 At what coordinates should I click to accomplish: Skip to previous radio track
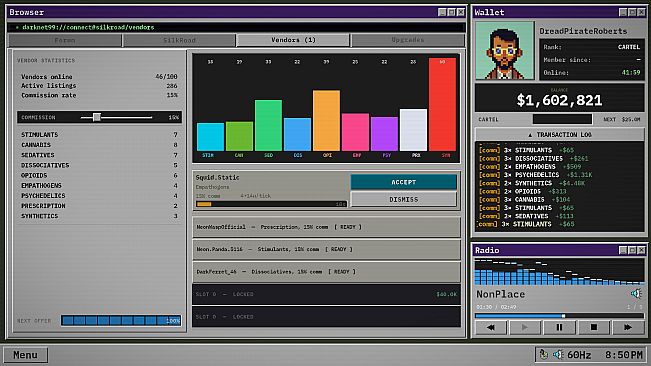tap(491, 327)
